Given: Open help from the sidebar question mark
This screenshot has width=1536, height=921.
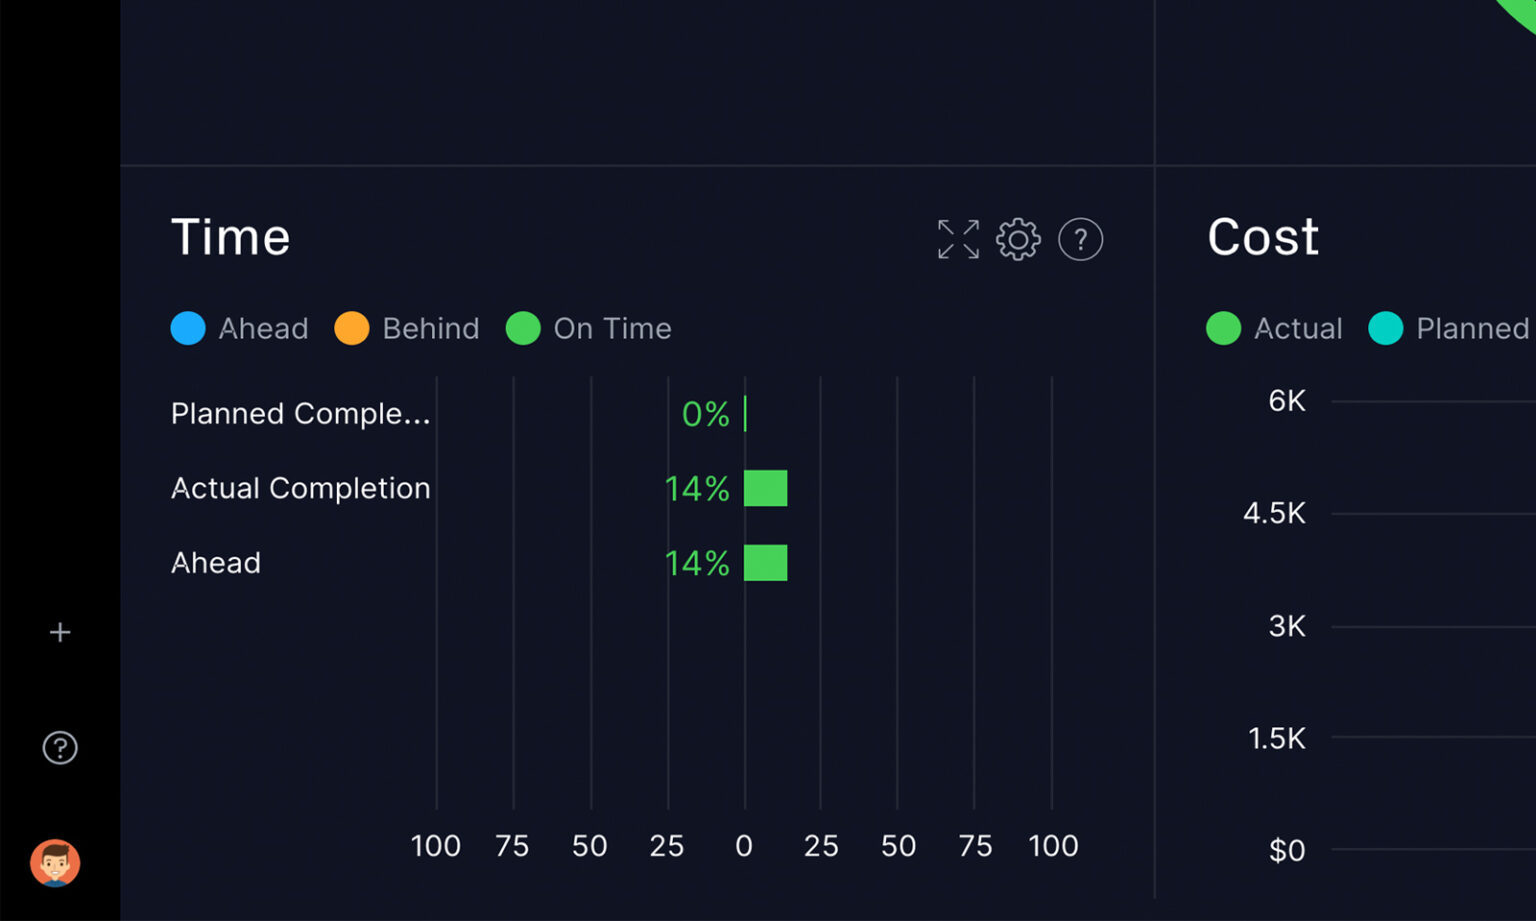Looking at the screenshot, I should (x=59, y=747).
